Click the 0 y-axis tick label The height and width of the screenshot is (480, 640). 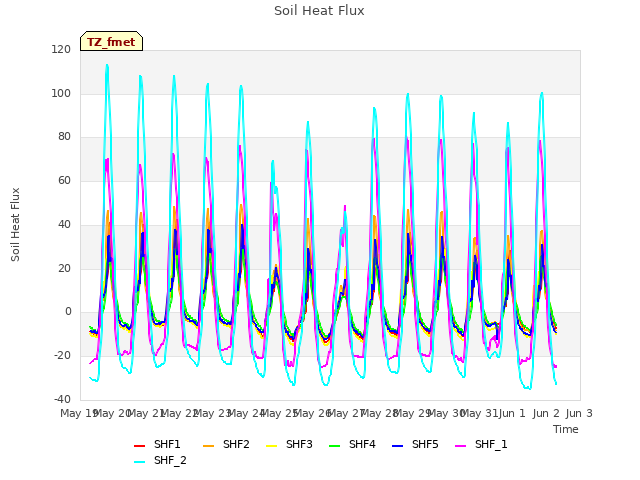point(68,312)
